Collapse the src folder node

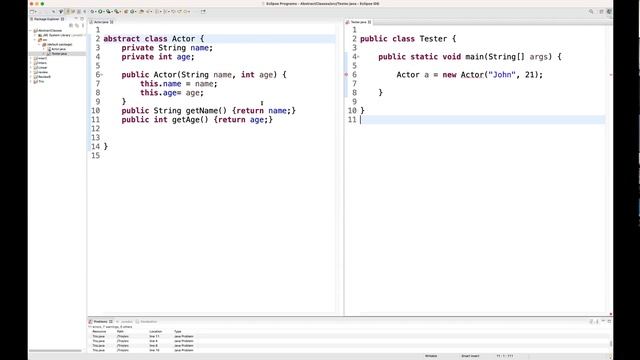click(x=35, y=40)
